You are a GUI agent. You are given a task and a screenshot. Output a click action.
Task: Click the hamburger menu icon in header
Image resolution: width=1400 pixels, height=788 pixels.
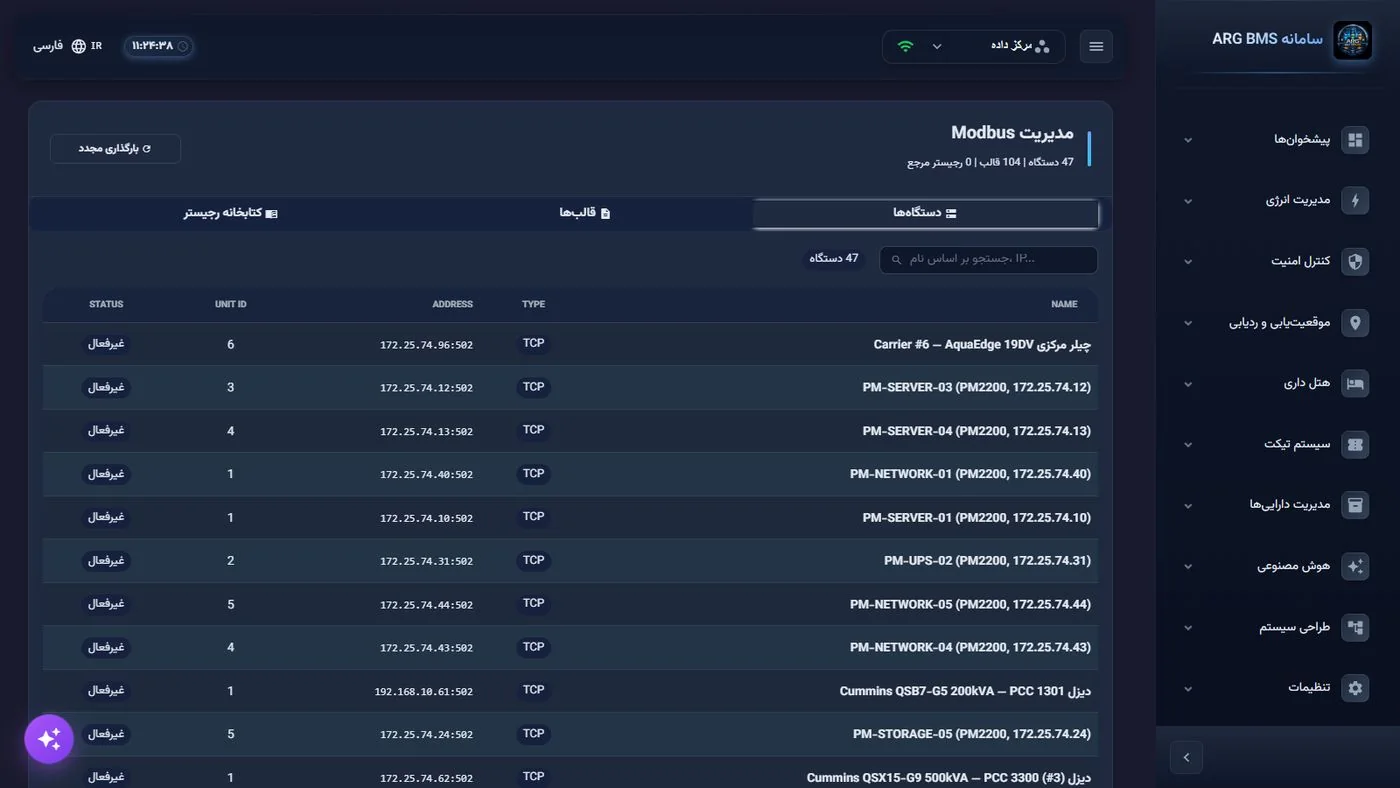point(1096,47)
